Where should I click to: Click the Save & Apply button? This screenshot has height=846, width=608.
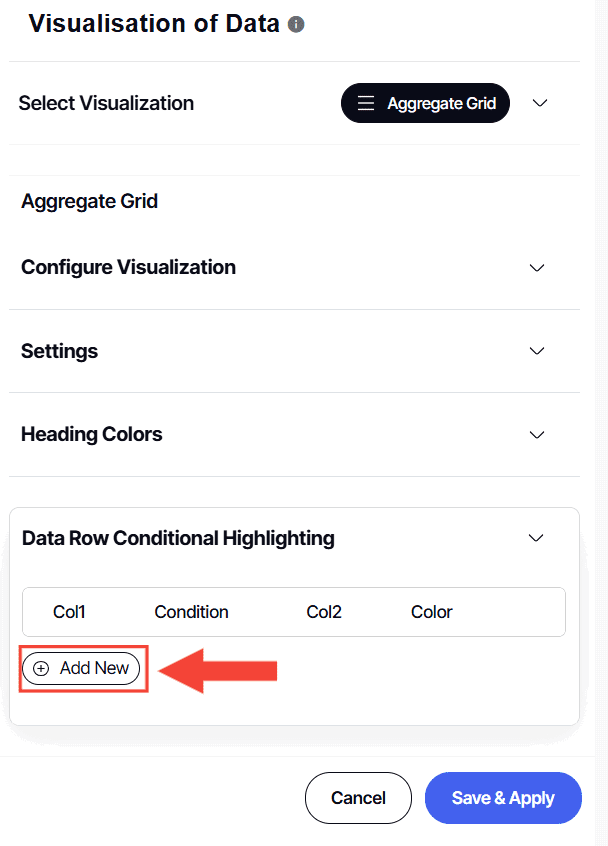tap(503, 798)
